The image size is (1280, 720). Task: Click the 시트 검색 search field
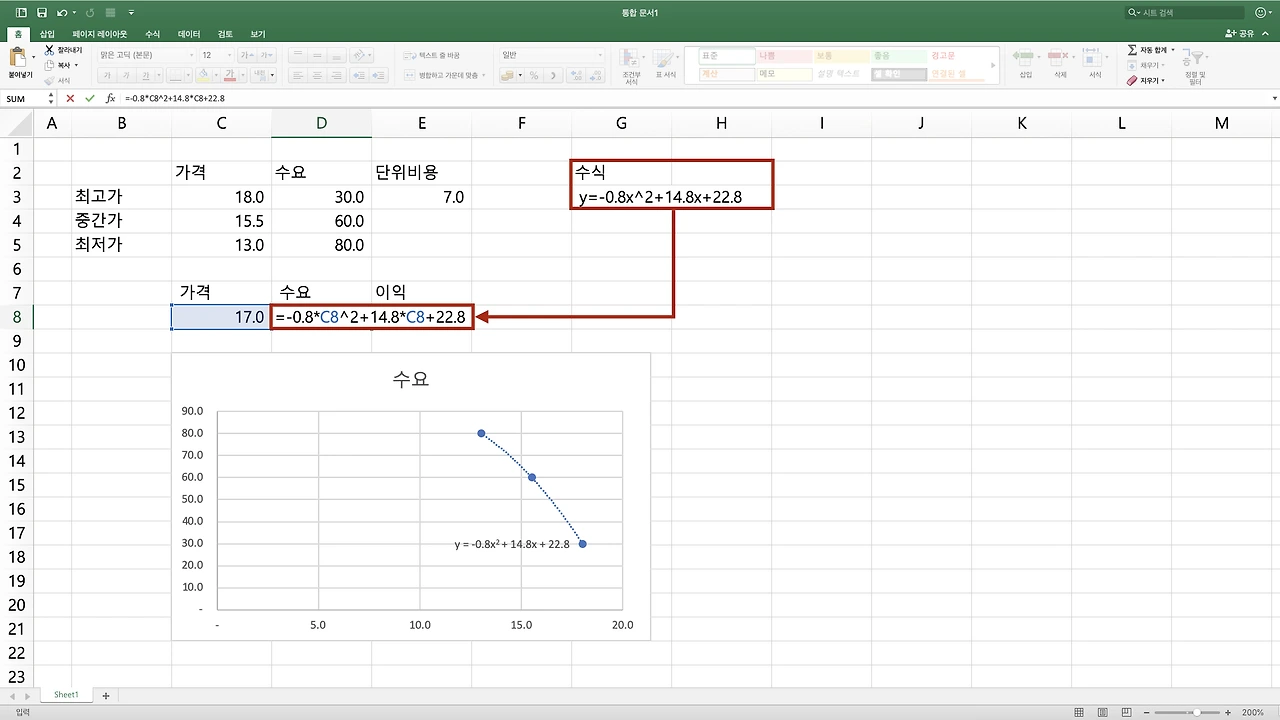1186,13
